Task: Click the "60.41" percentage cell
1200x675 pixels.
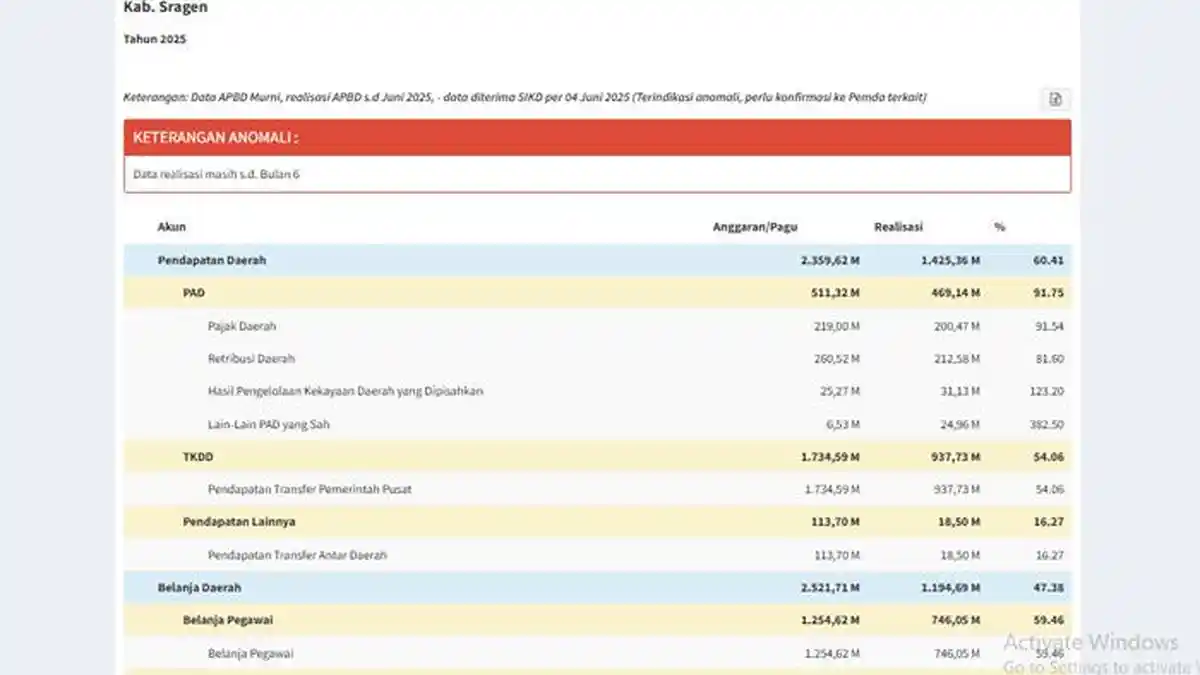Action: (1048, 261)
